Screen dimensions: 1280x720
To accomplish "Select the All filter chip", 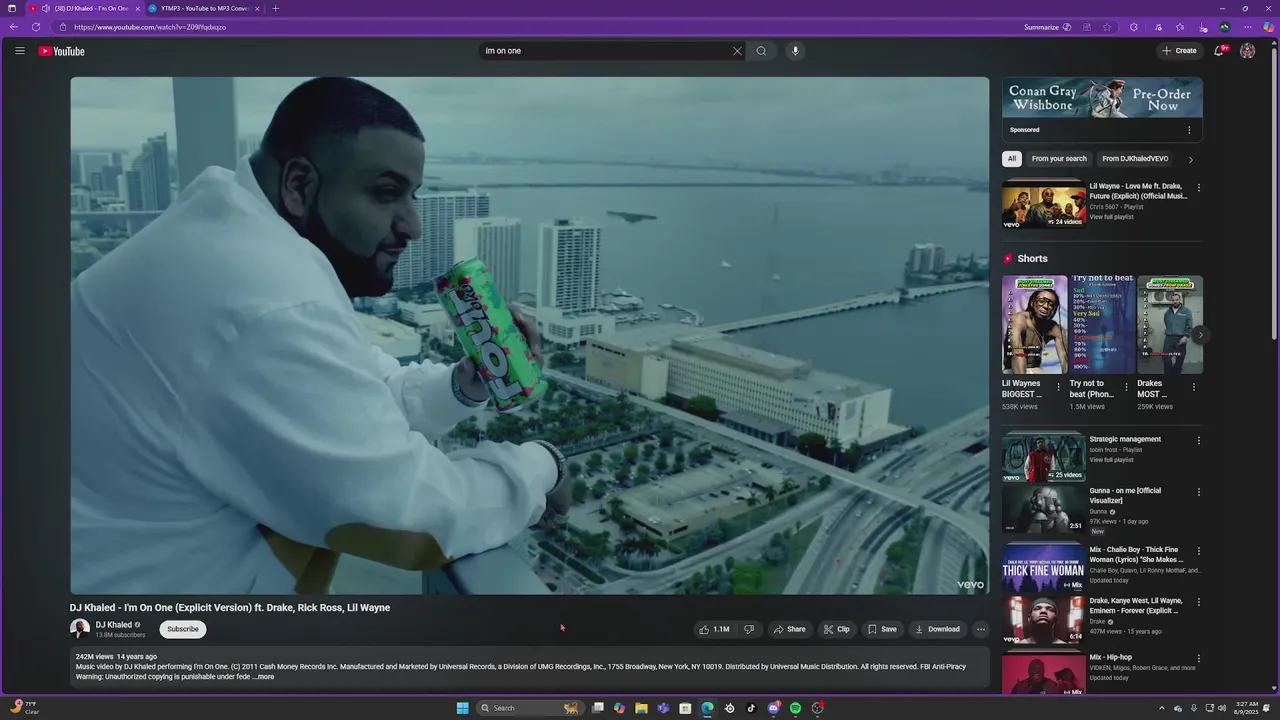I will click(1012, 159).
